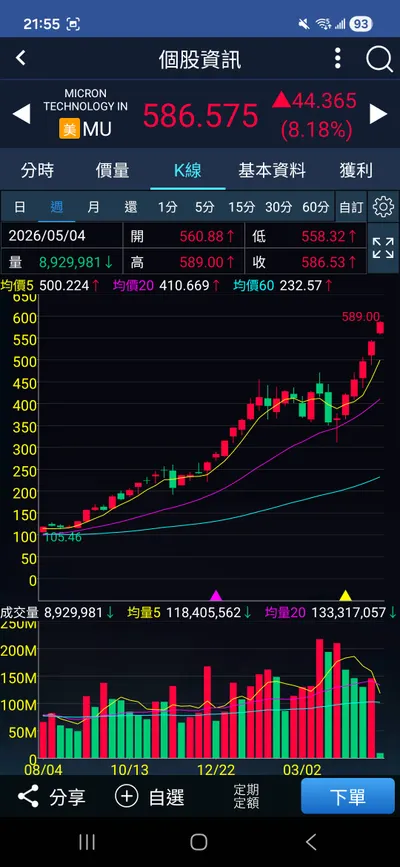The width and height of the screenshot is (400, 867).
Task: Tap the Android home button
Action: tap(199, 842)
